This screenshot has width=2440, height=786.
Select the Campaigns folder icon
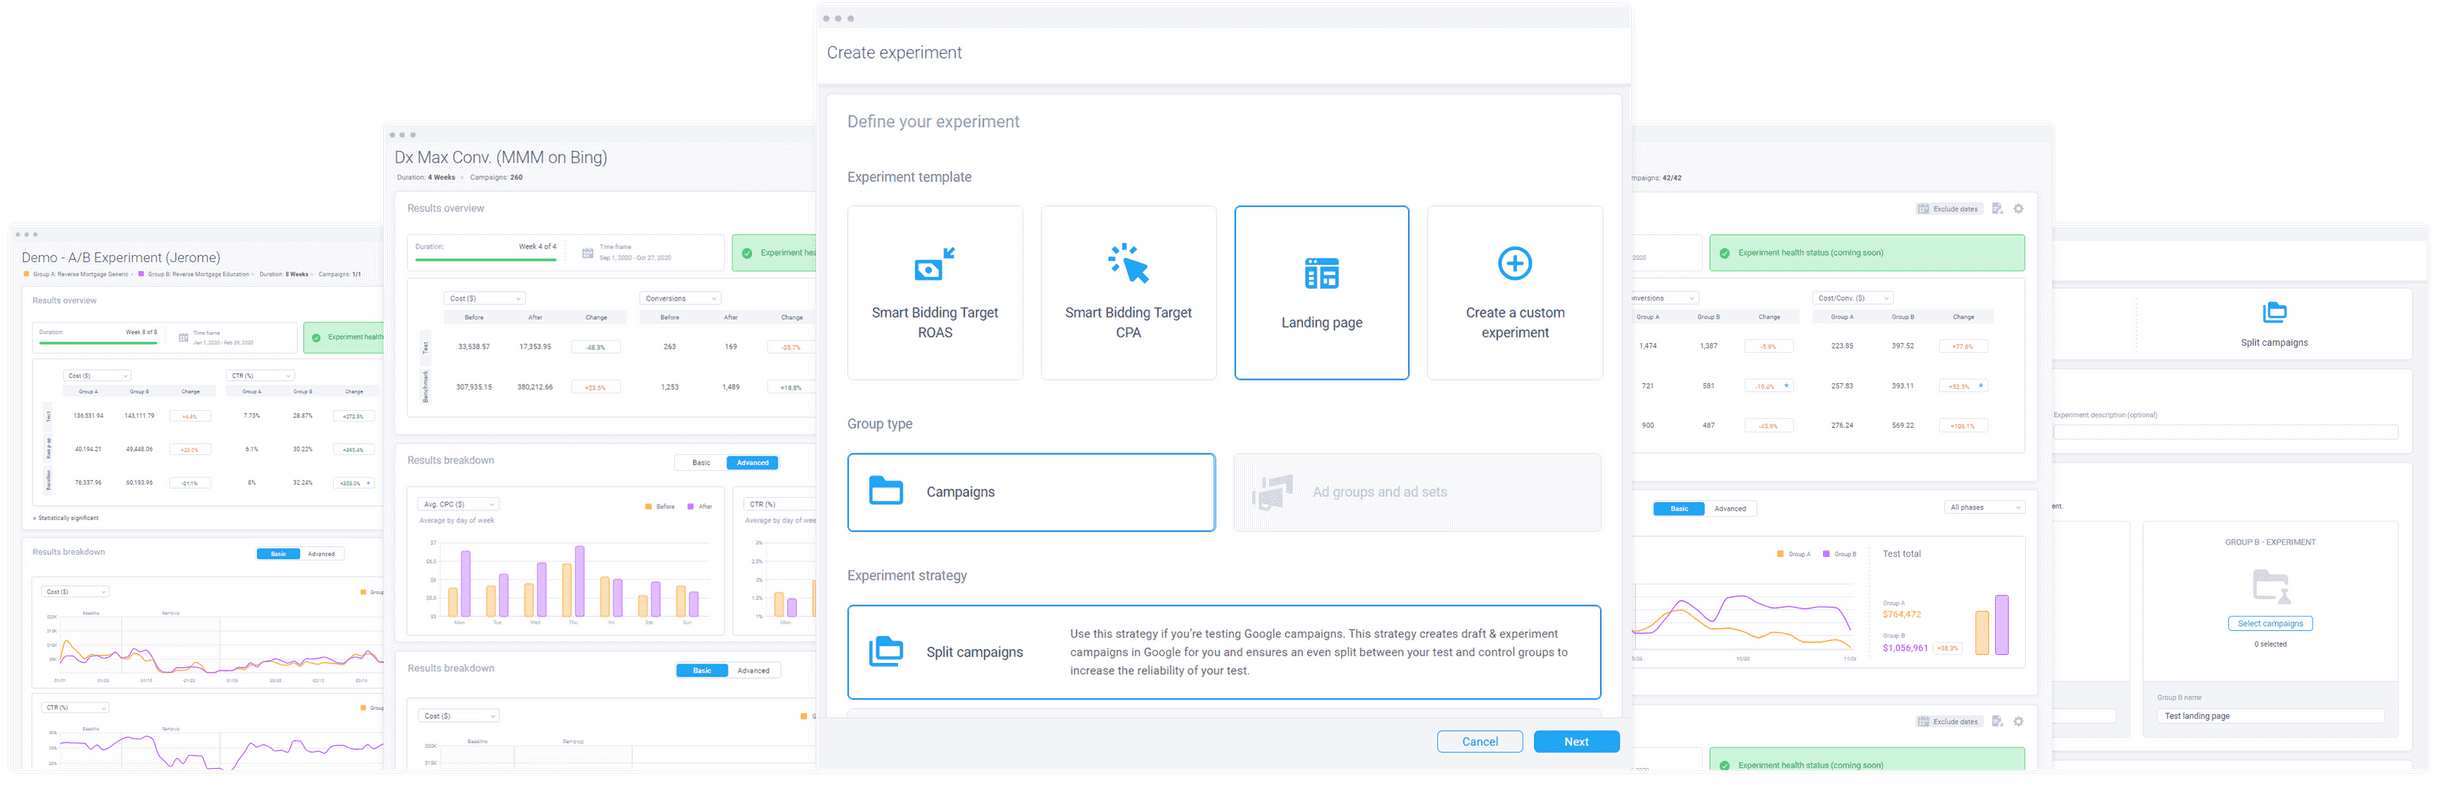click(x=886, y=491)
